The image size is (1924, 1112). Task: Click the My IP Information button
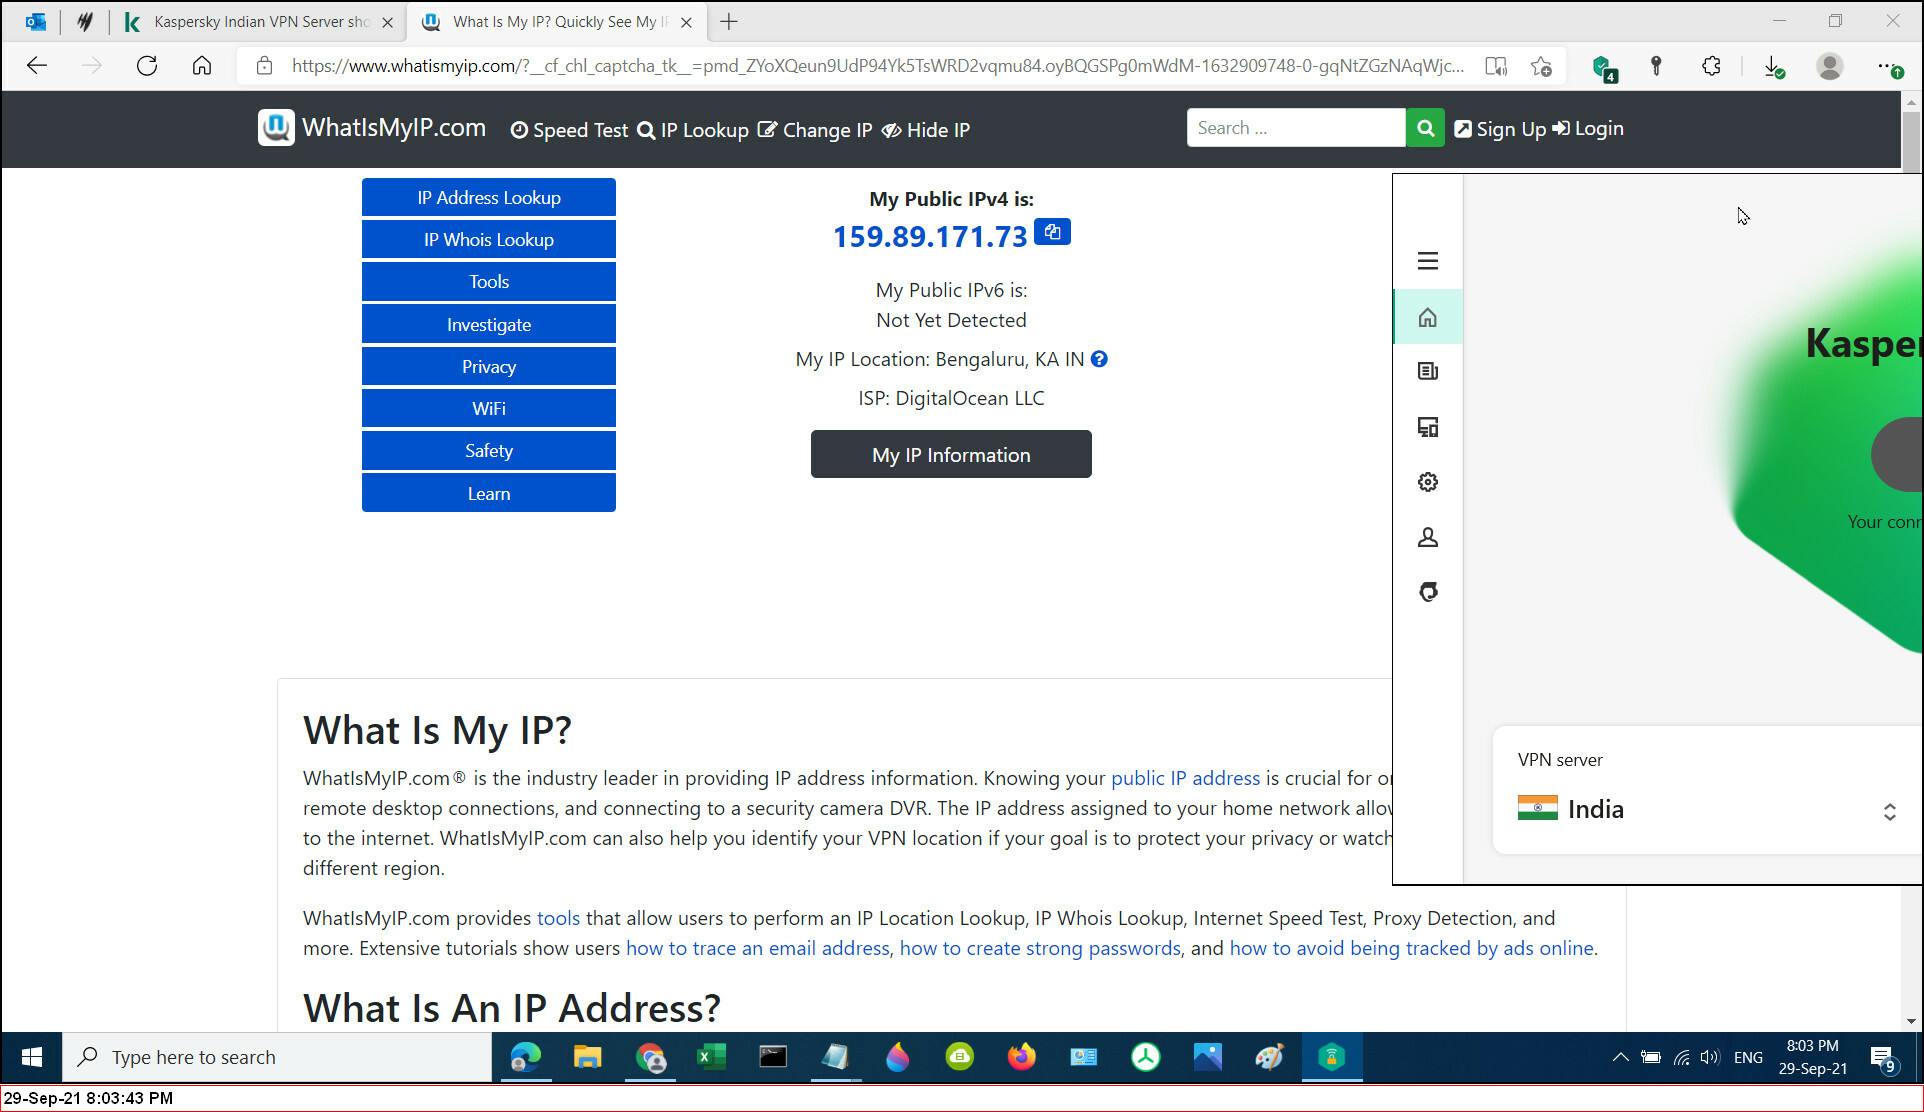(950, 455)
